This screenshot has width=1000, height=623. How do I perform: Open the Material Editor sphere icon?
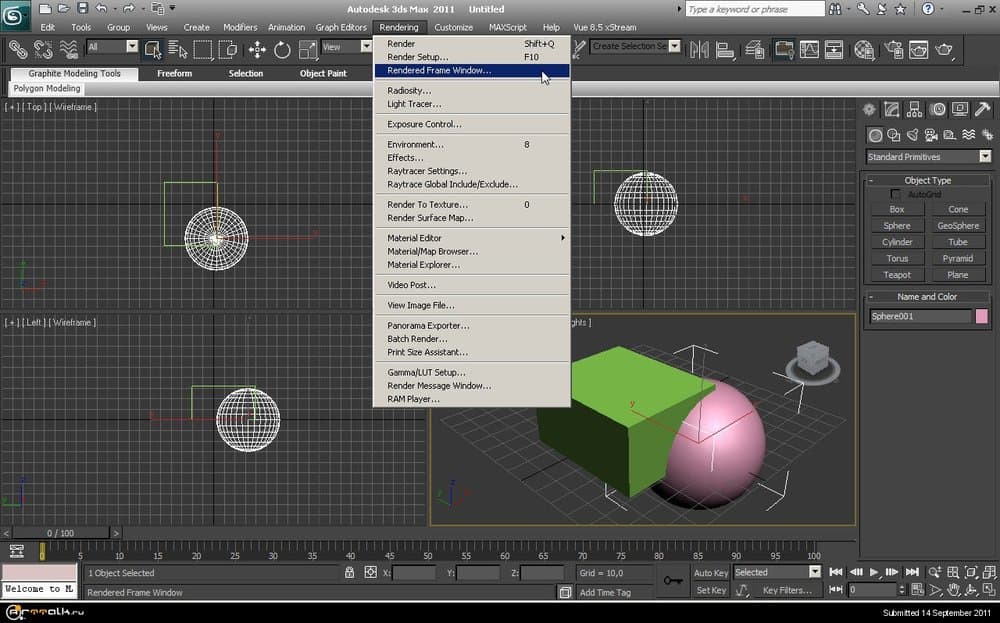click(x=864, y=49)
